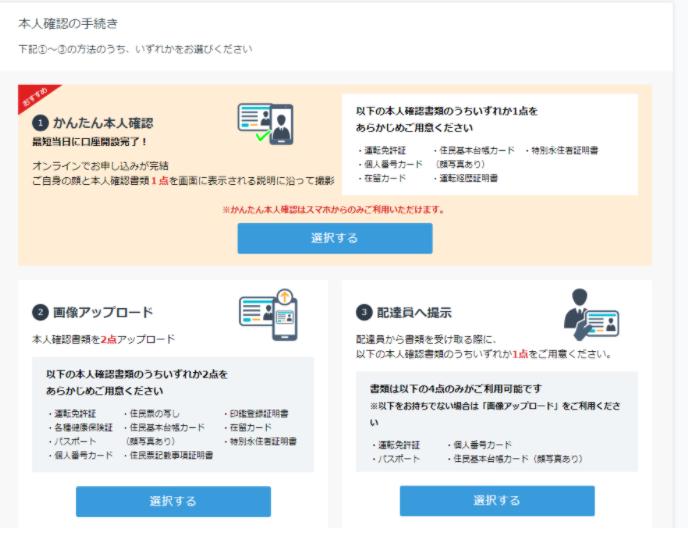This screenshot has height=534, width=695.
Task: Click 印鑑登録証明書 in upload list
Action: [259, 413]
